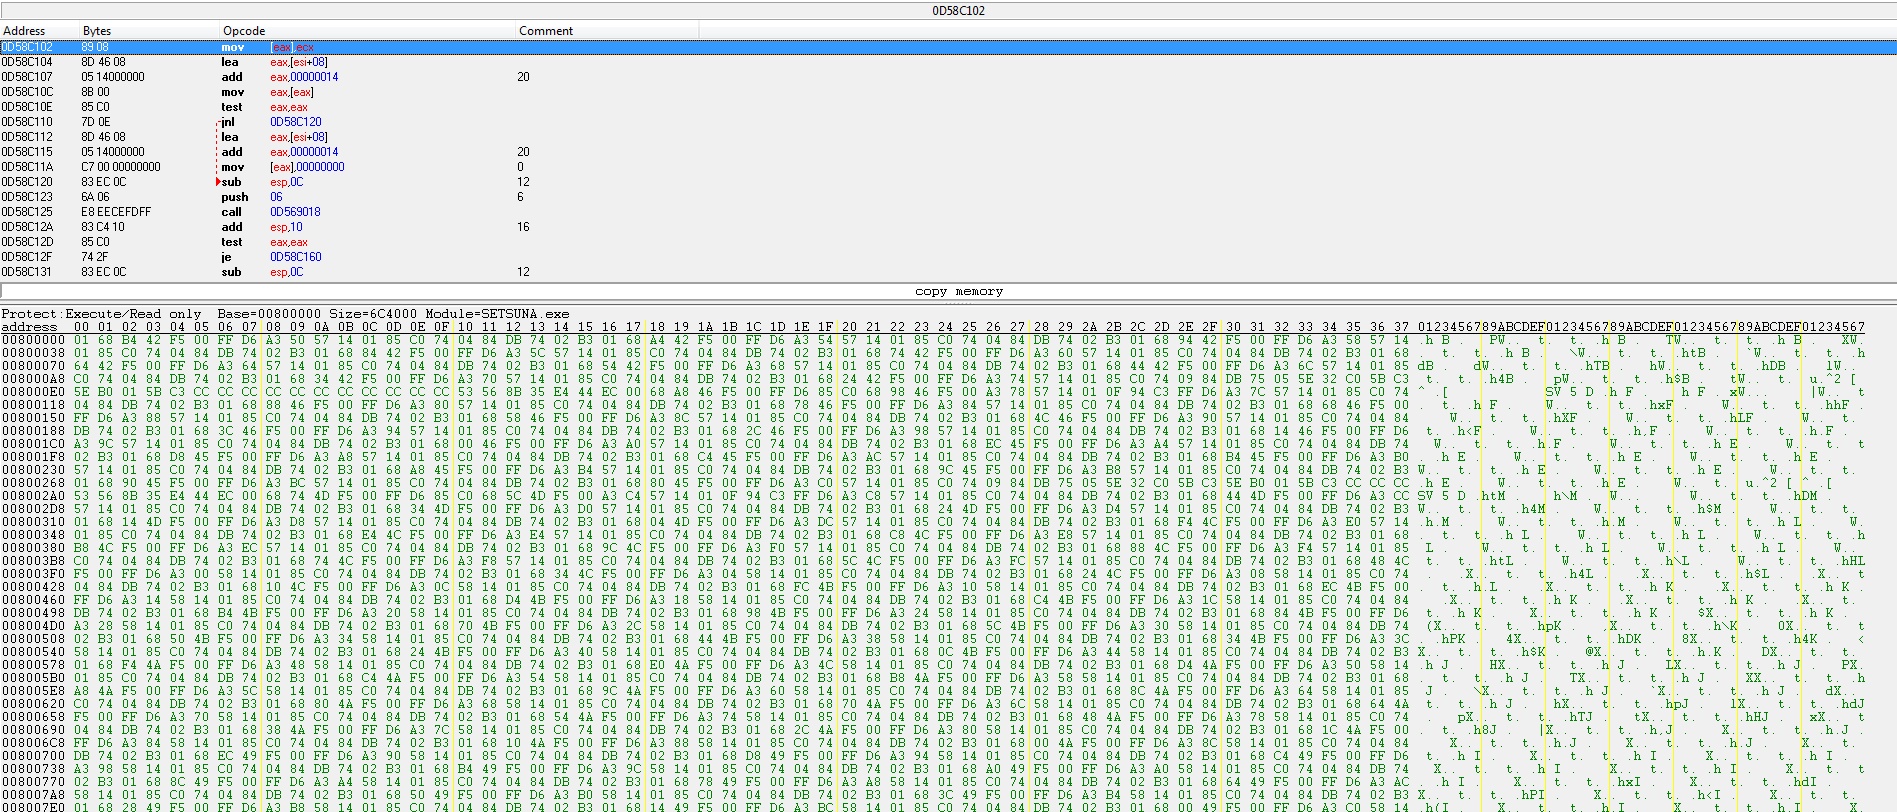Select the jnl 0D58C120 jump instruction

[x=295, y=122]
